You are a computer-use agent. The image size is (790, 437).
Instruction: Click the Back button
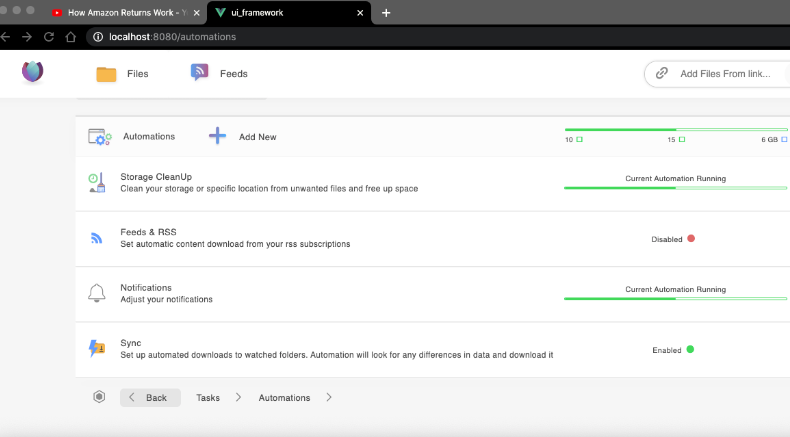pos(150,397)
